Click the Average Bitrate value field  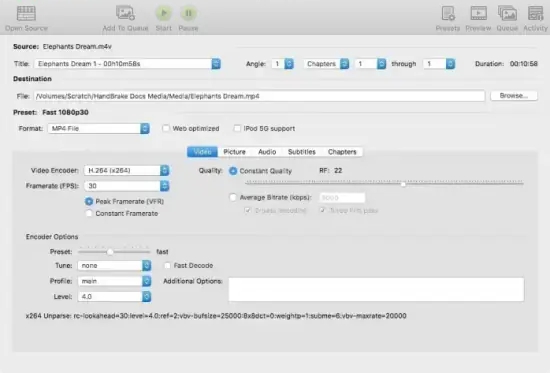[342, 198]
